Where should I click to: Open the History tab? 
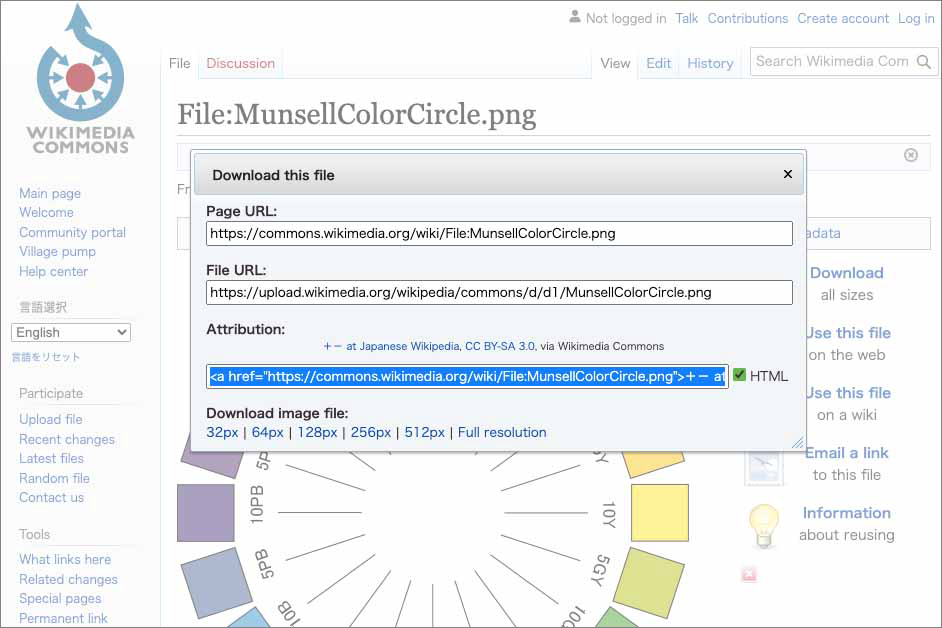(710, 63)
